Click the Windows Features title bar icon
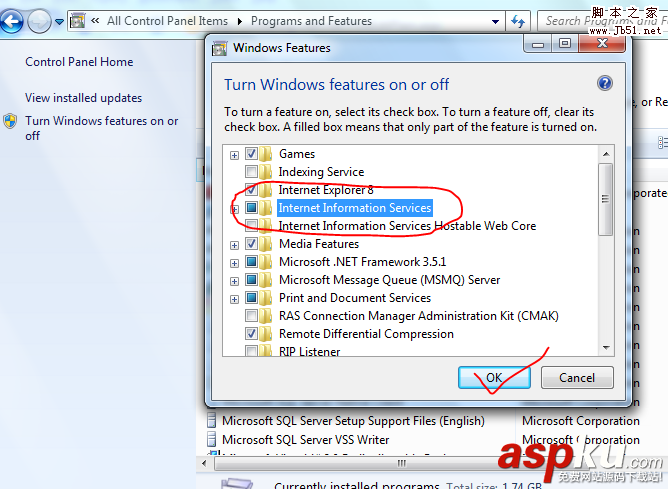The image size is (668, 489). point(219,49)
